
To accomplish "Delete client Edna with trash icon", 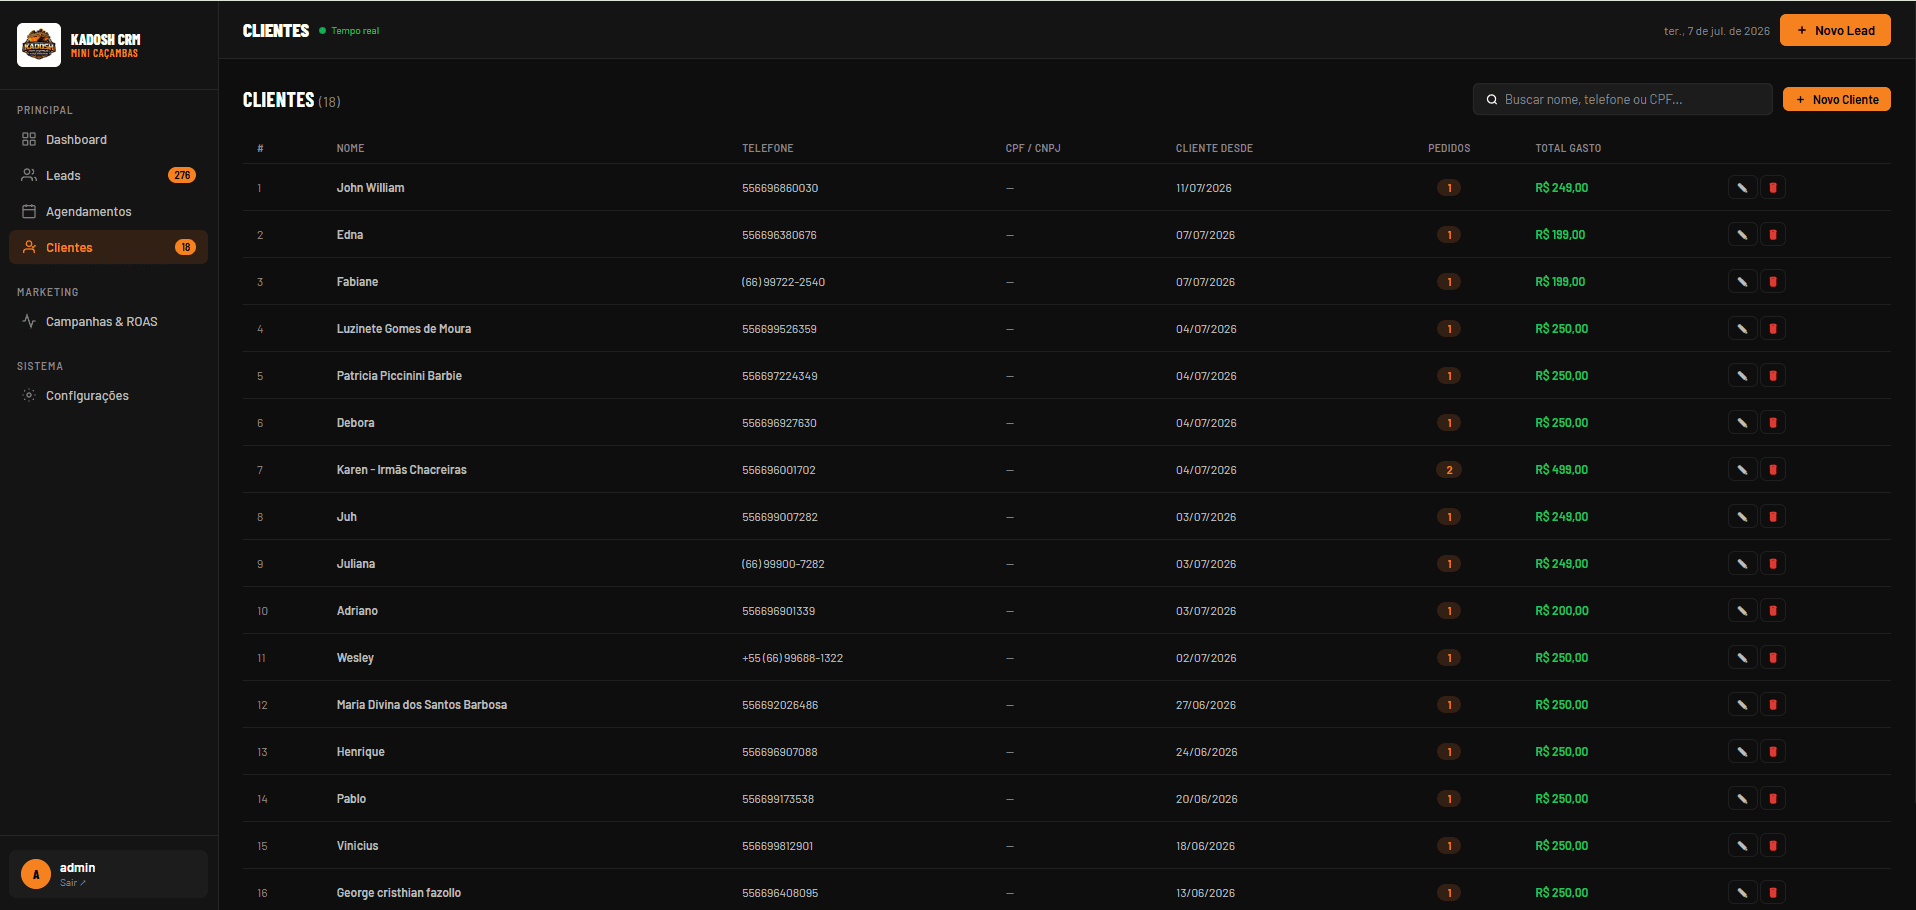I will pos(1773,235).
